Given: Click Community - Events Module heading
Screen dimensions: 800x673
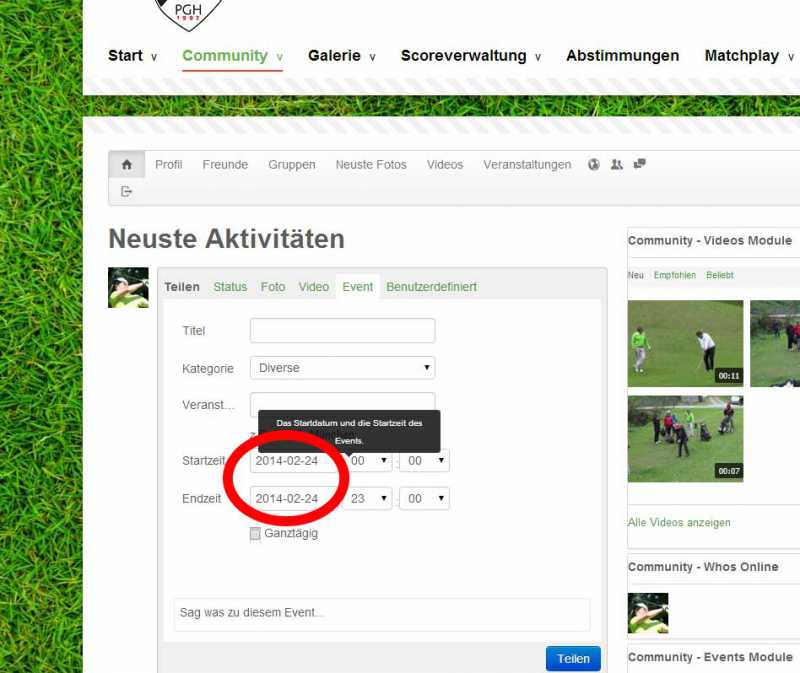Looking at the screenshot, I should click(x=710, y=657).
